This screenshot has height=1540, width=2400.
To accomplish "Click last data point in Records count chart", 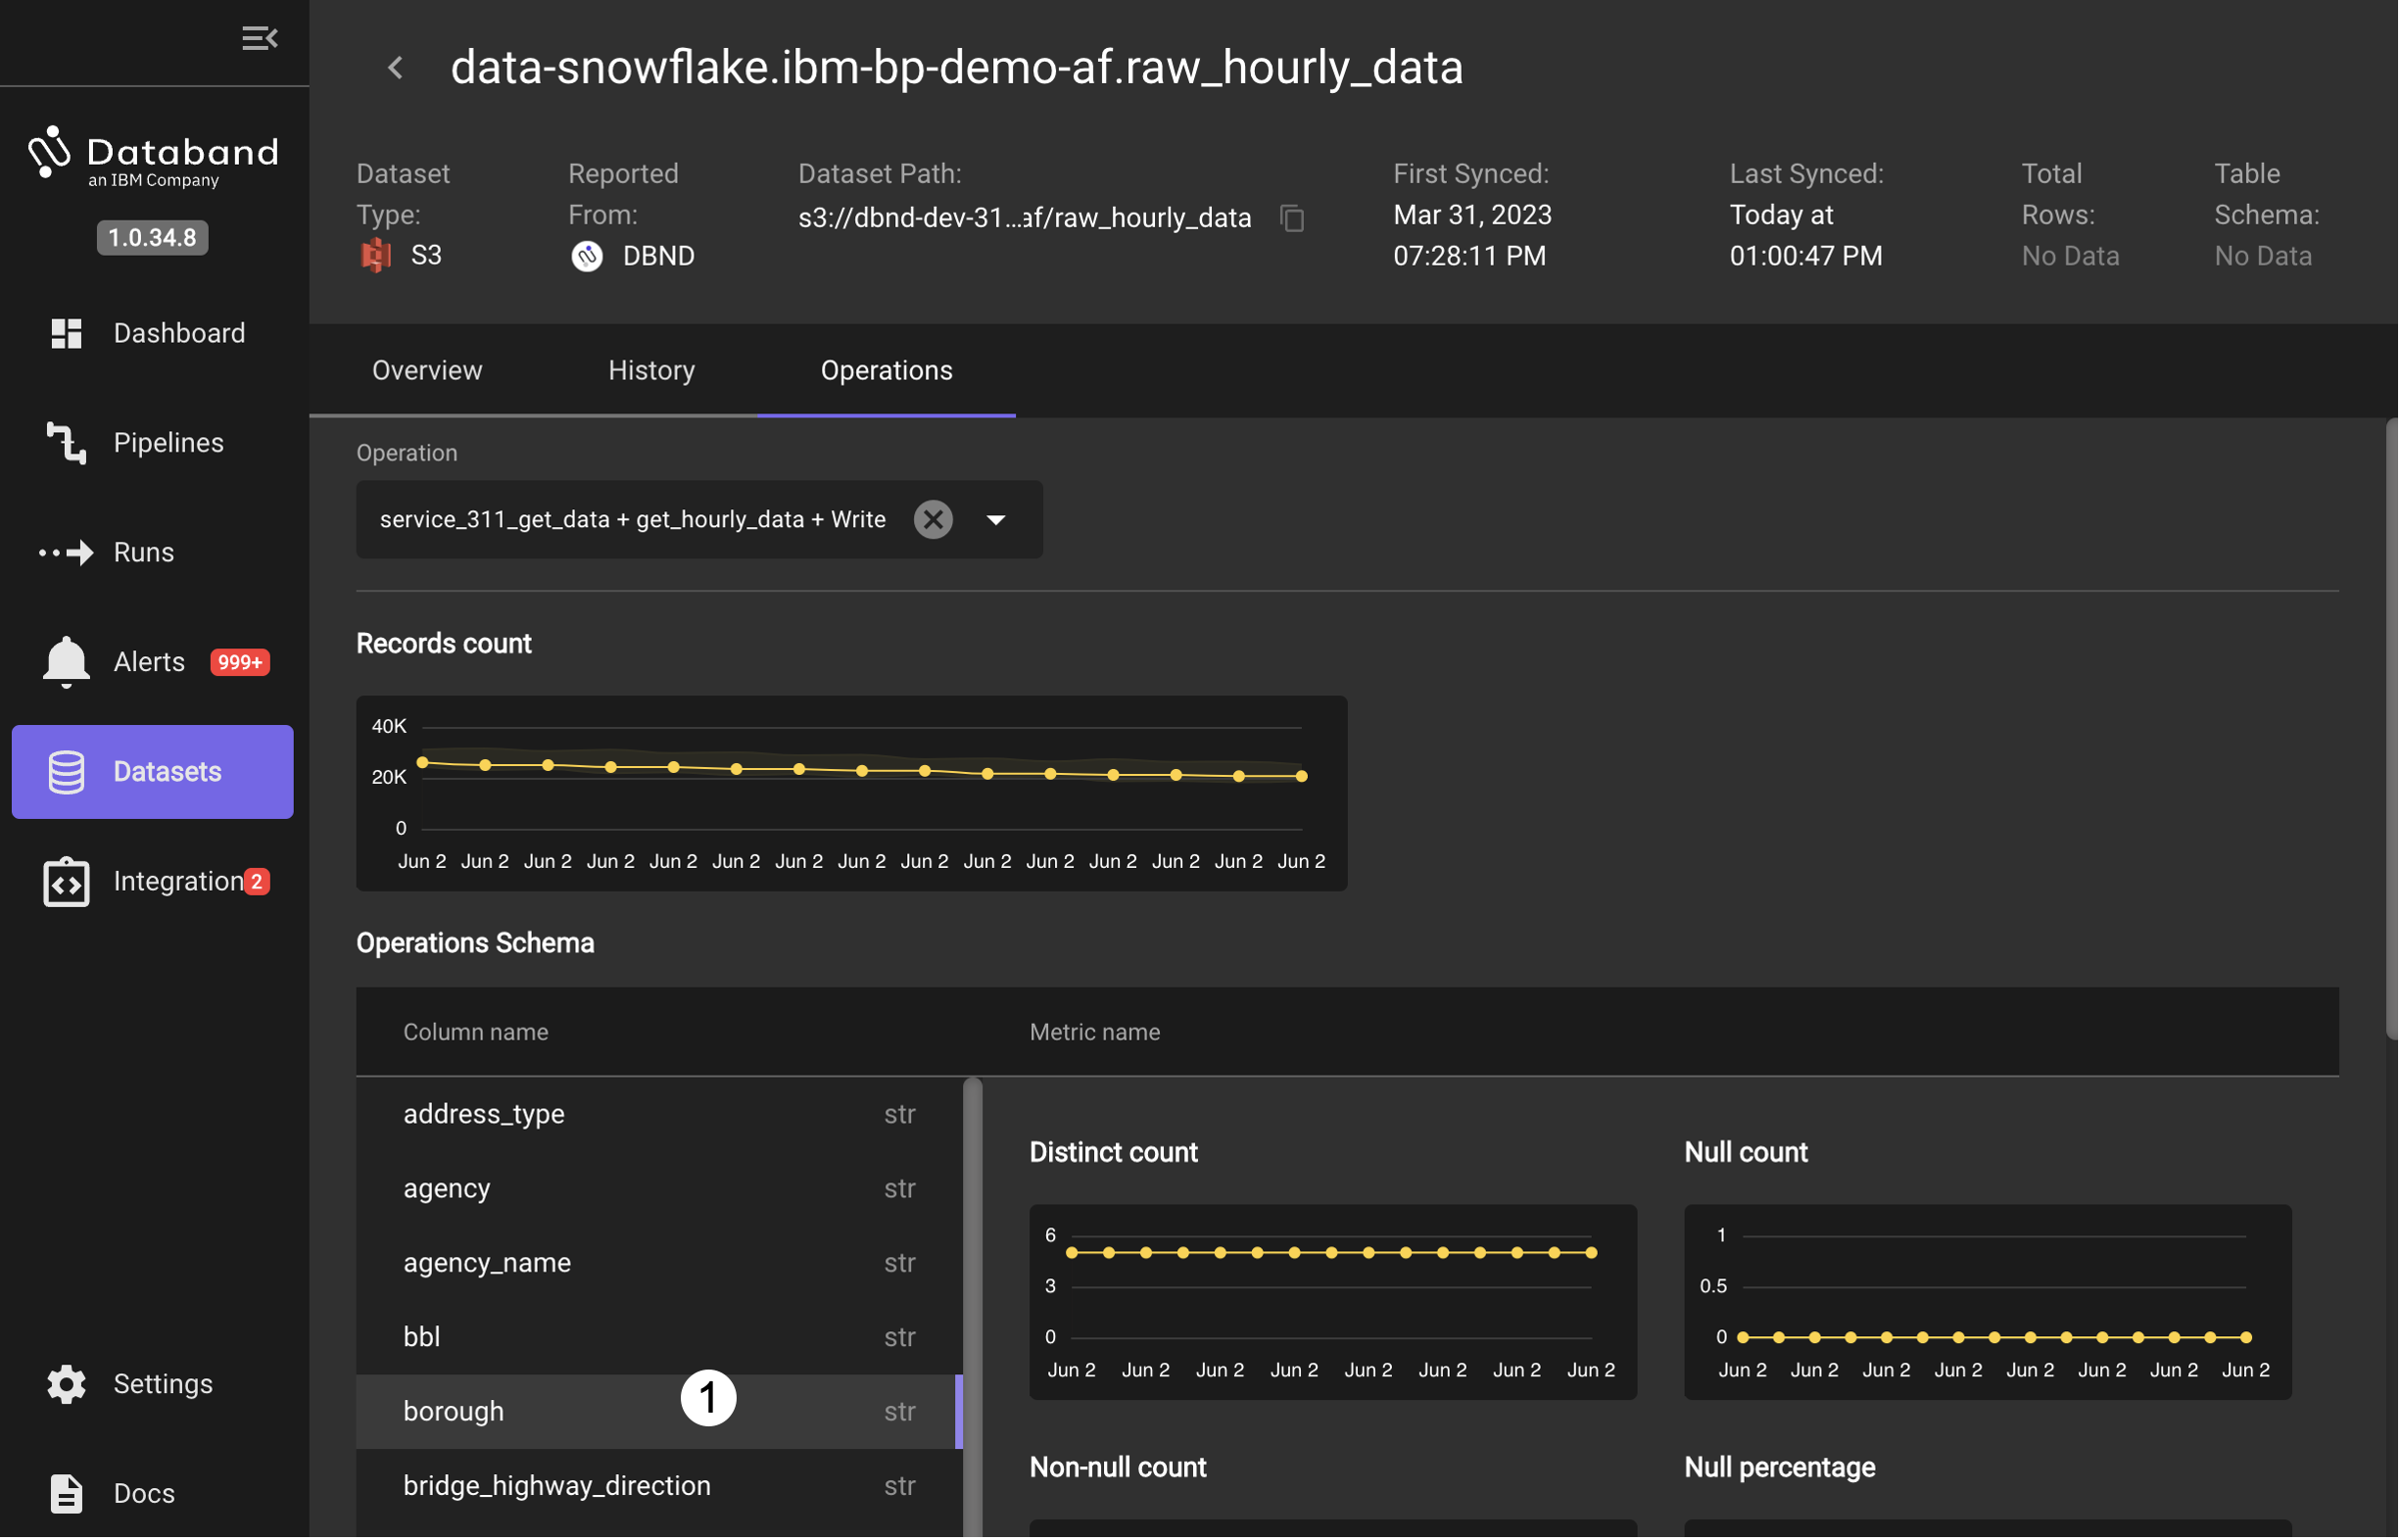I will 1302,777.
